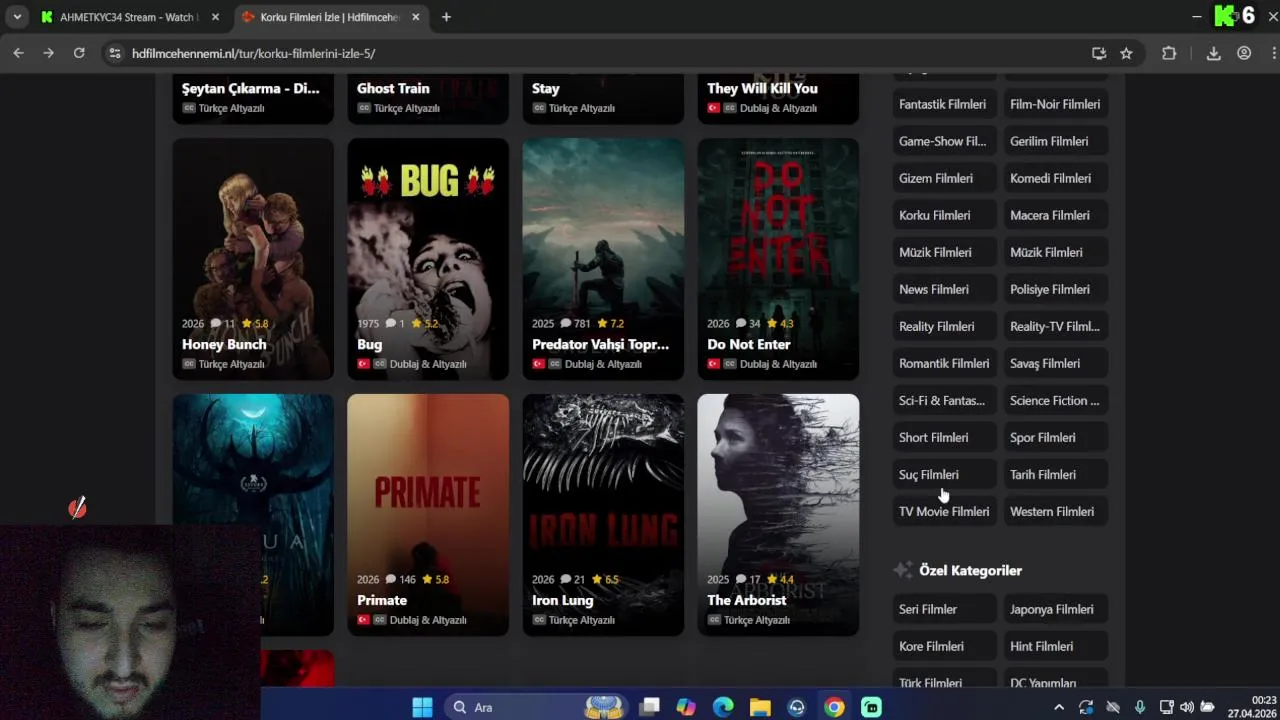This screenshot has width=1280, height=720.
Task: Open the Honey Bunch movie poster
Action: click(x=253, y=259)
